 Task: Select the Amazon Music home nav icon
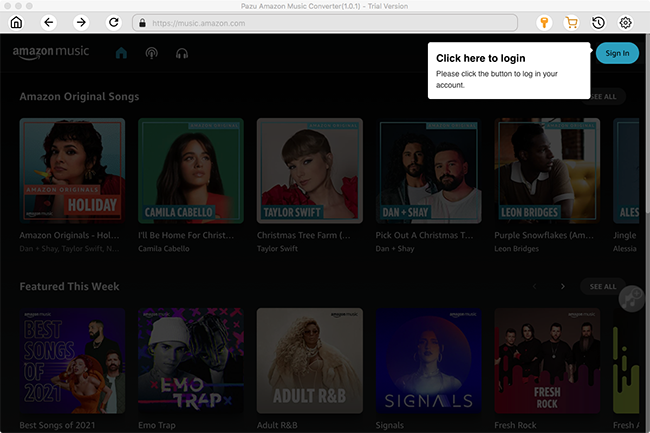tap(121, 53)
